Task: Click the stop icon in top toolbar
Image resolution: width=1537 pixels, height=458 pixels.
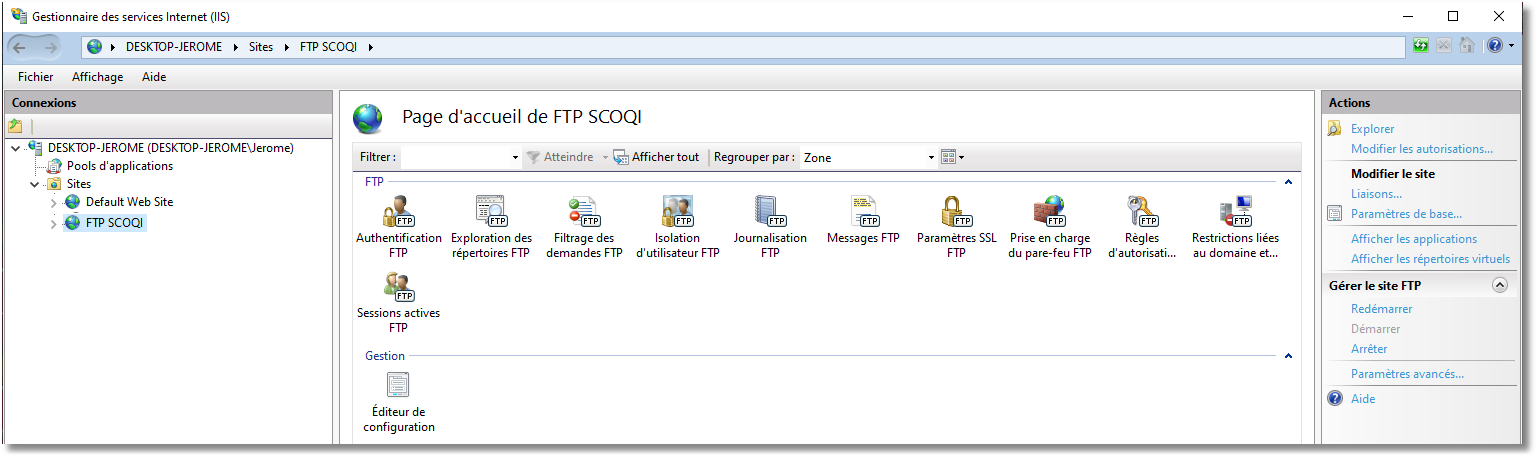Action: [x=1444, y=46]
